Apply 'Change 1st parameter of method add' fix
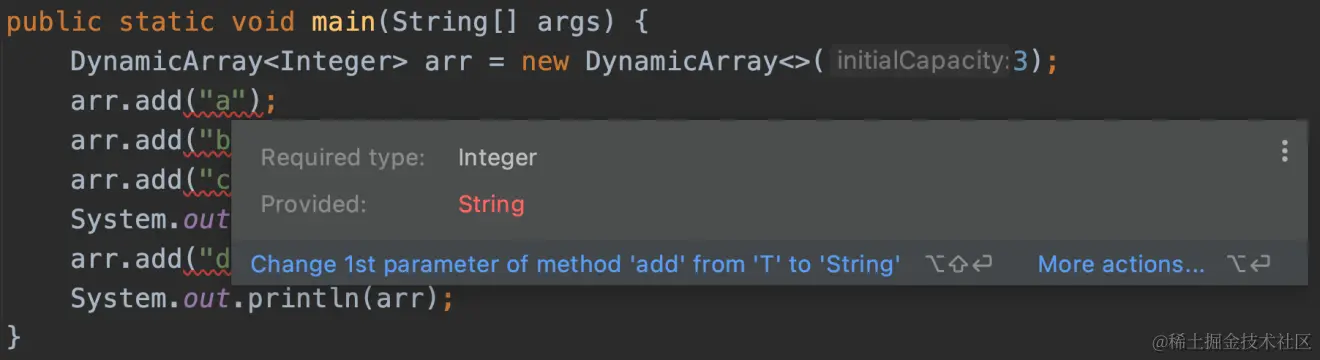The image size is (1320, 360). tap(575, 264)
